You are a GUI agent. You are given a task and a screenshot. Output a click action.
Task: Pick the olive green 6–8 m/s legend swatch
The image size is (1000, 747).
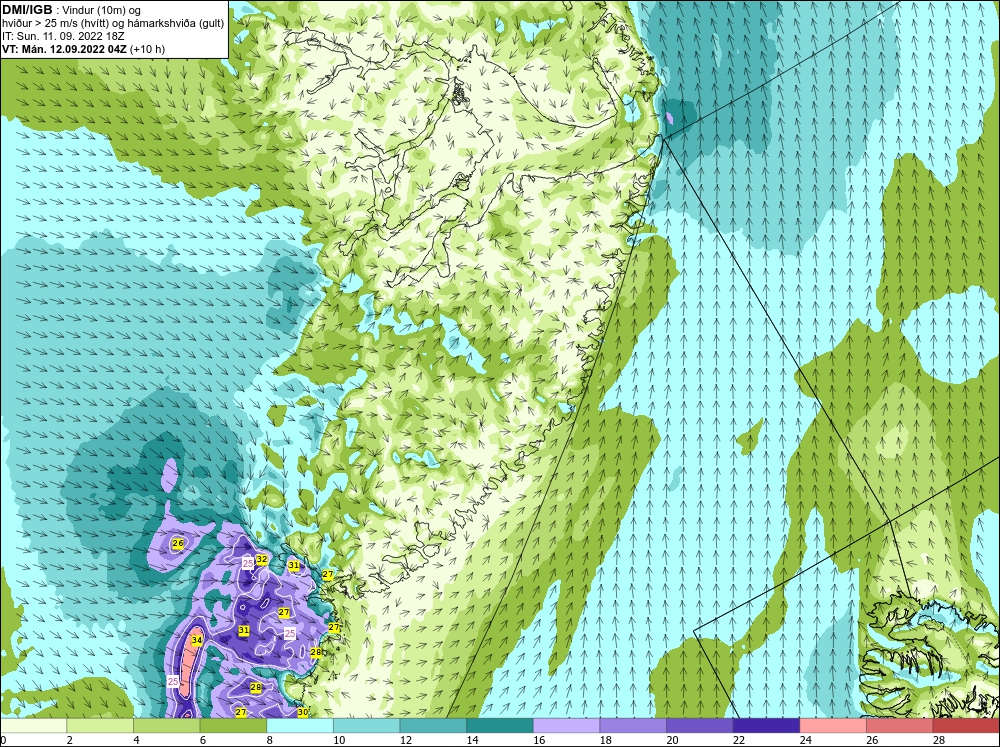coord(233,725)
